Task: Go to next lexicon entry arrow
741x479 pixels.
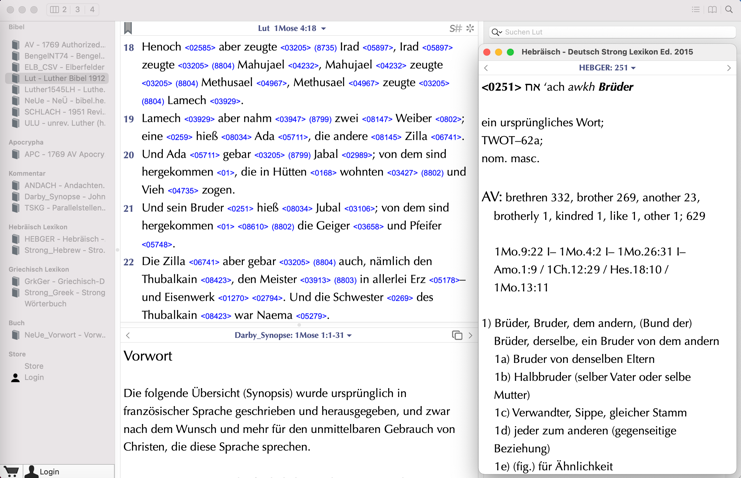Action: click(x=728, y=68)
